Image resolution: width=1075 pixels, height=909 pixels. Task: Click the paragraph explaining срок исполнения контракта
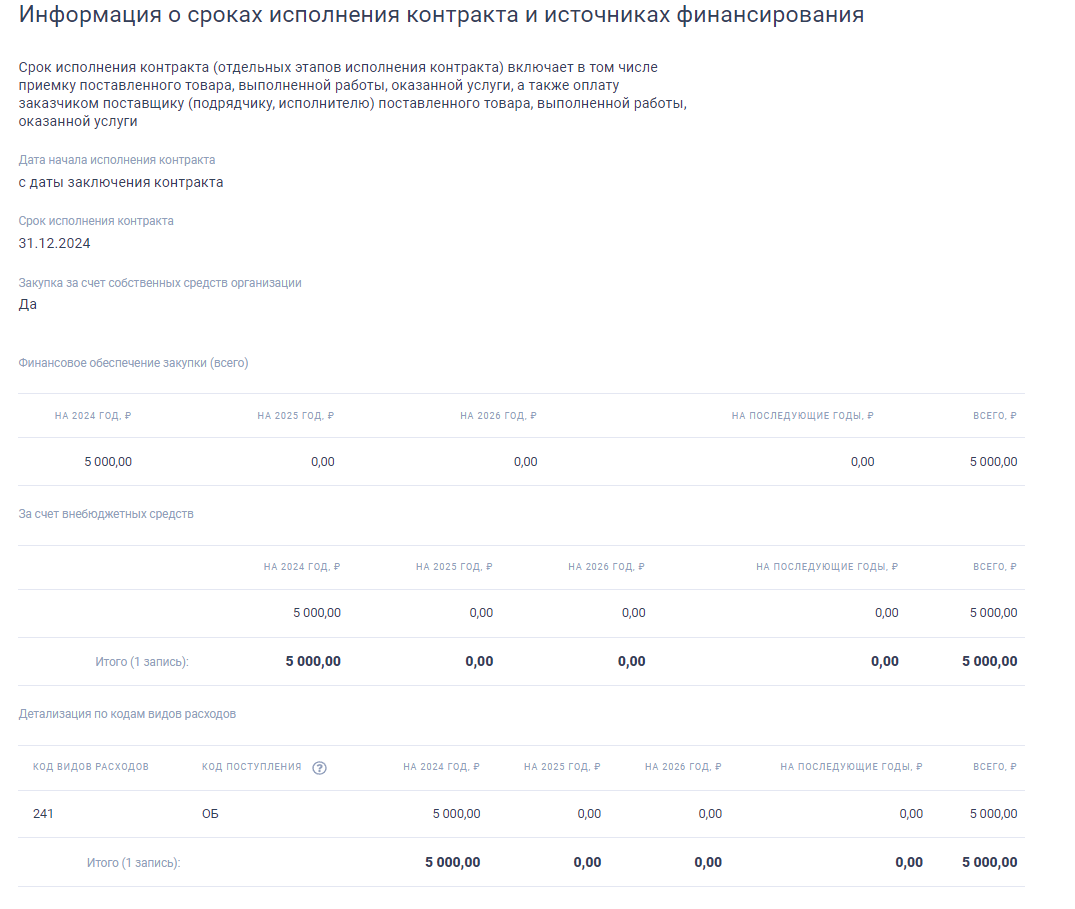[x=352, y=94]
